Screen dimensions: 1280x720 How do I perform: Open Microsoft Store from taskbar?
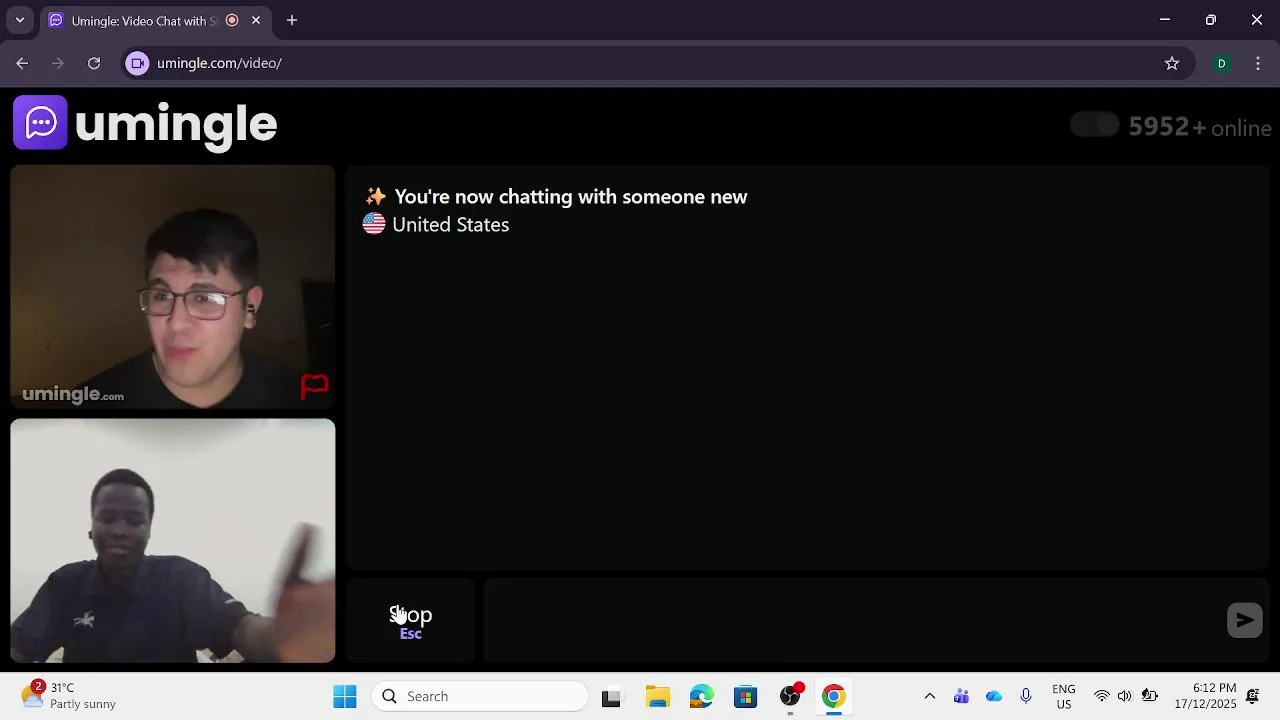coord(745,696)
